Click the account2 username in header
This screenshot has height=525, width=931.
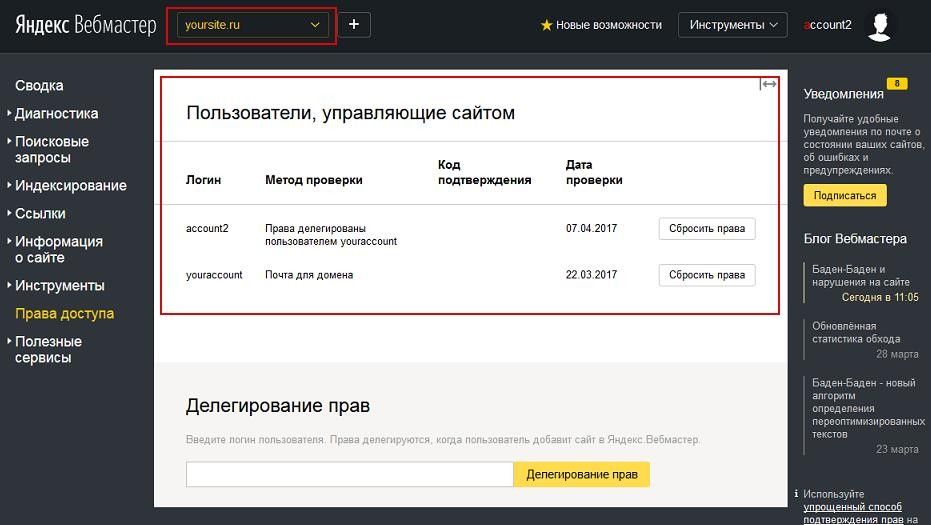point(827,25)
